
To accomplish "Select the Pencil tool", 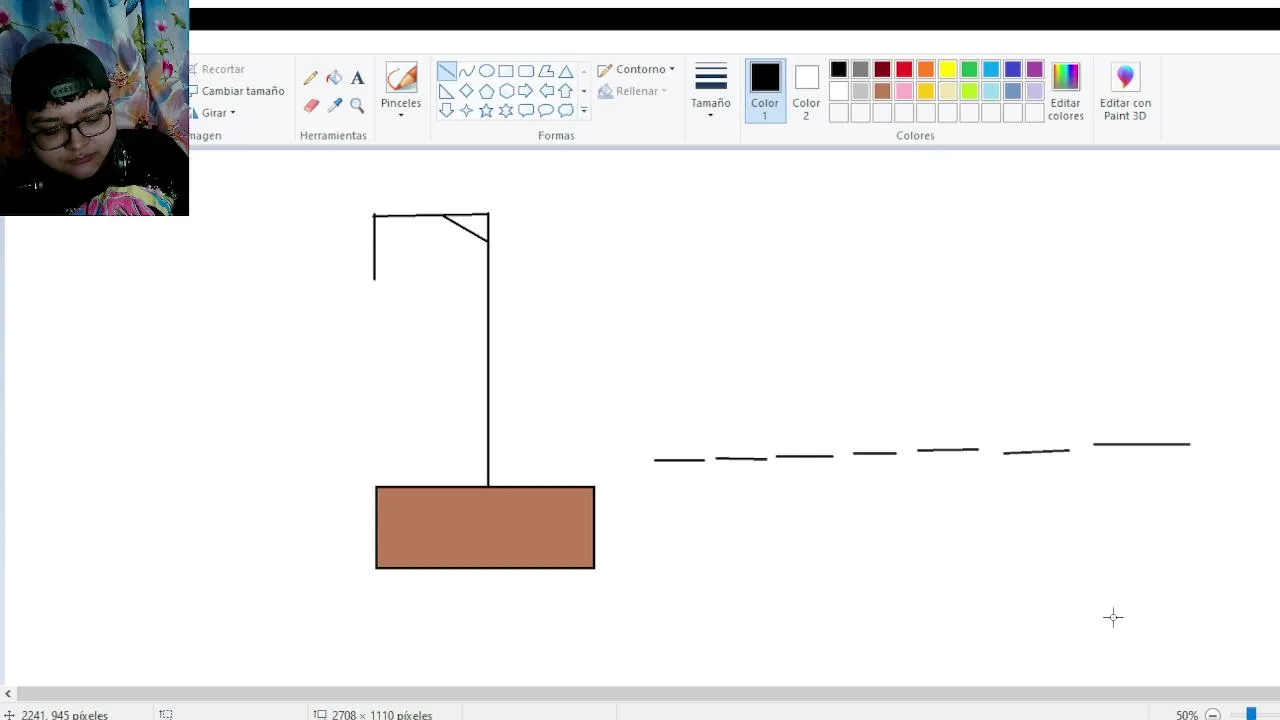I will point(311,78).
